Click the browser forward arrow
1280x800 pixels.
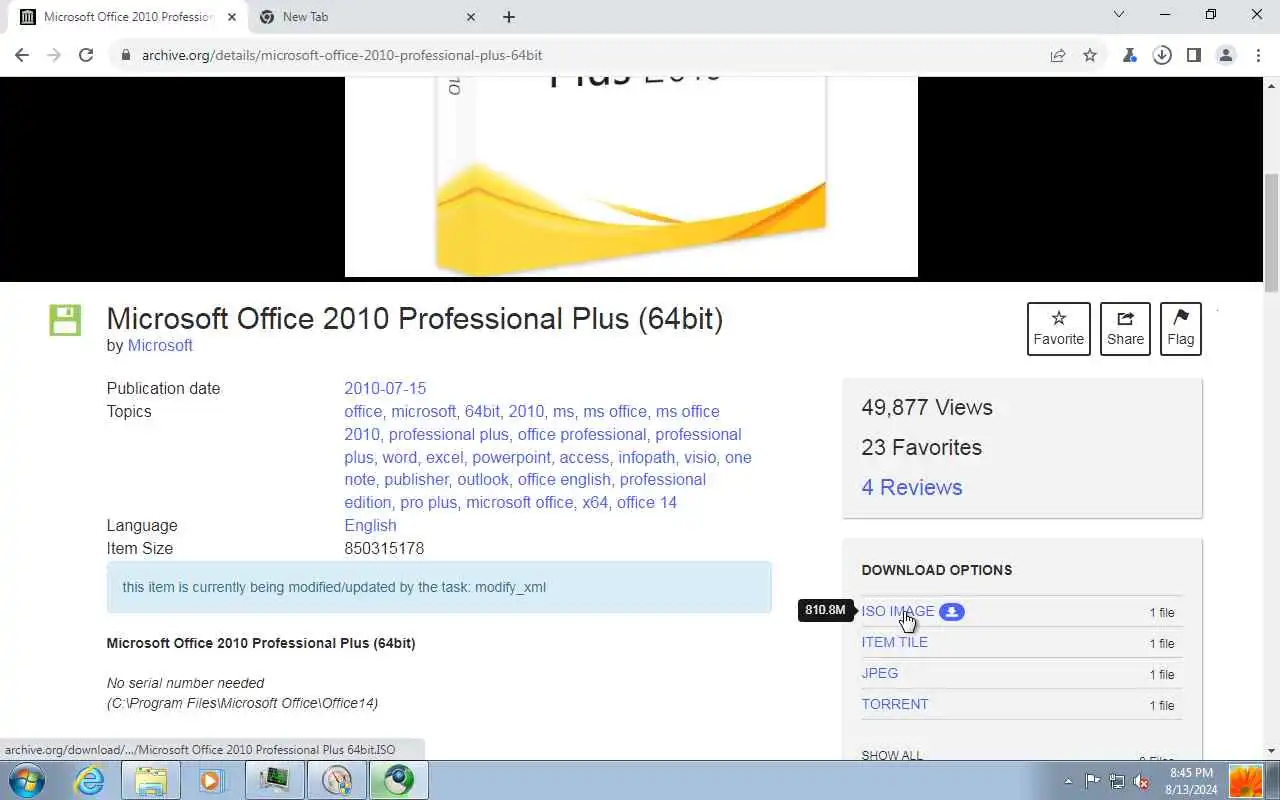54,55
